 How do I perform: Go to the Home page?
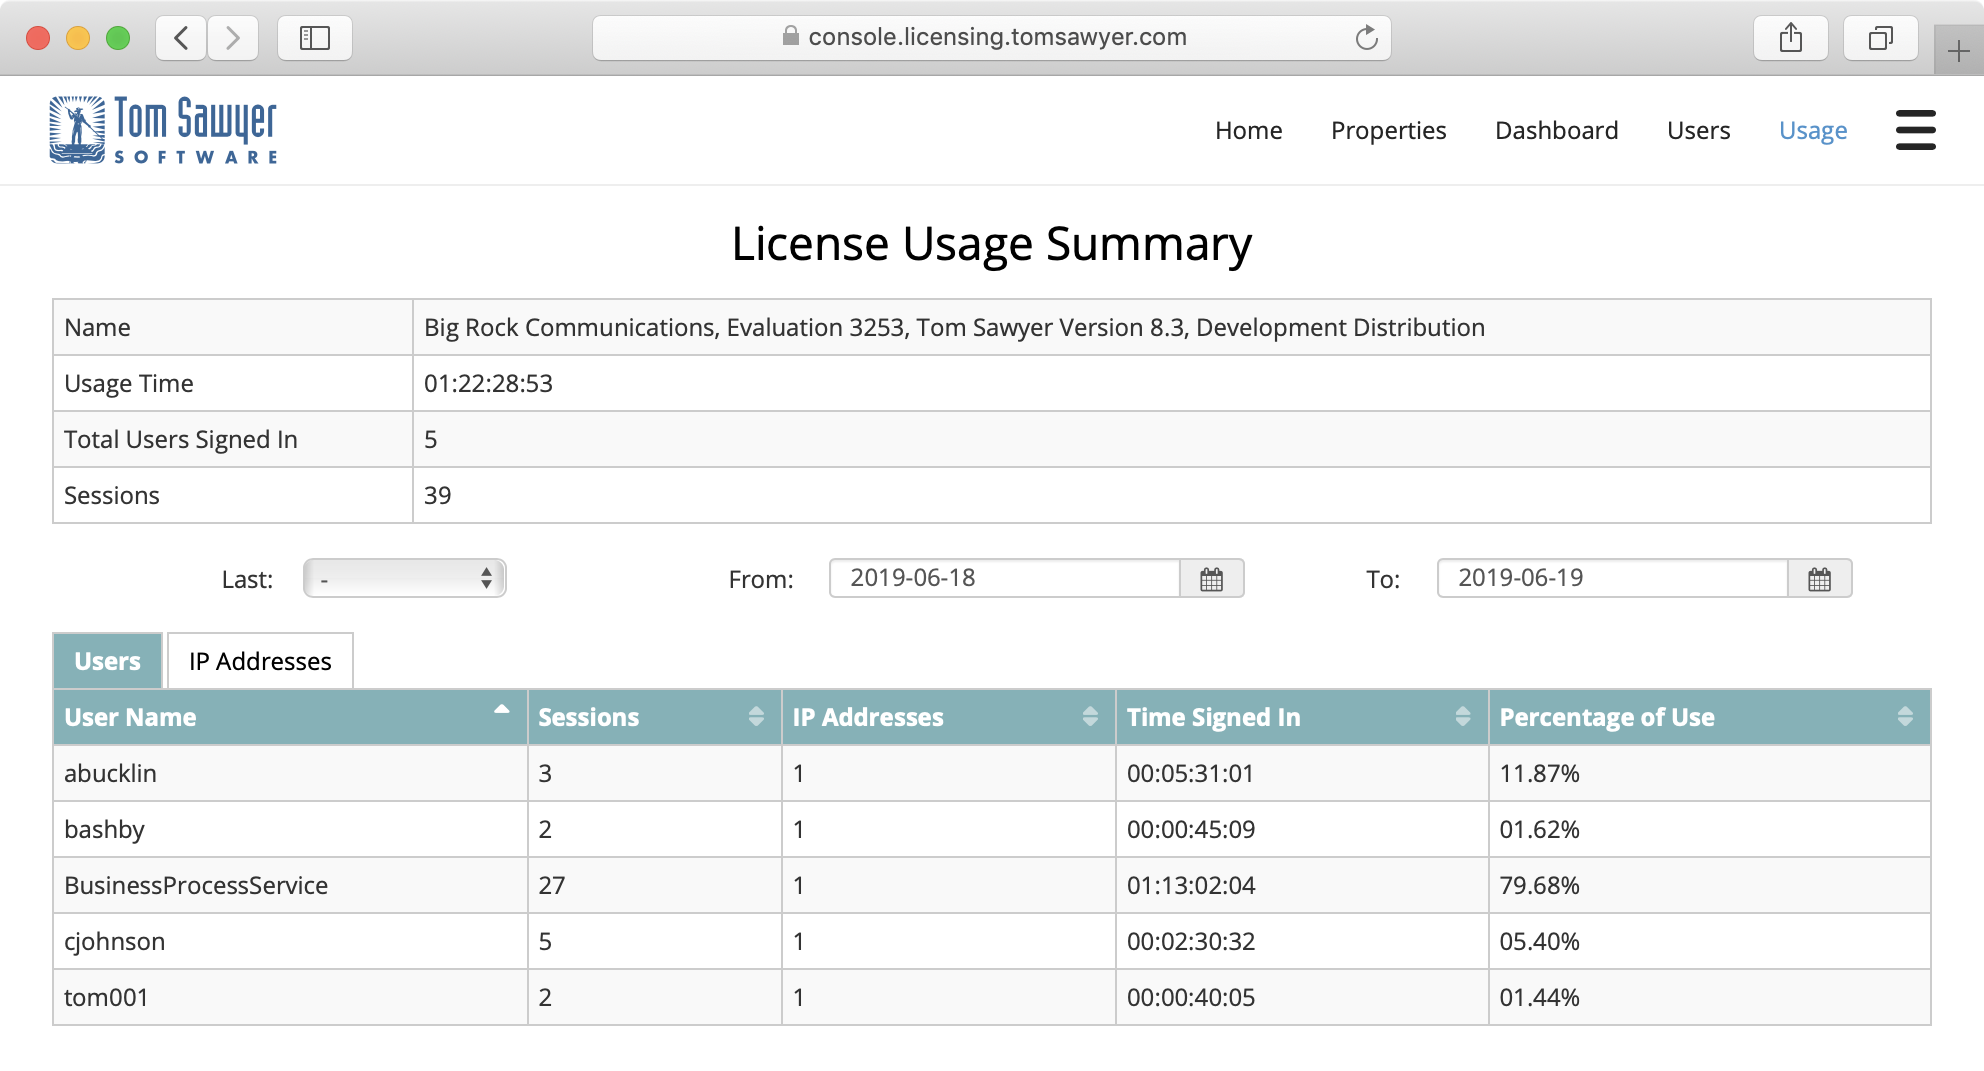(1248, 130)
